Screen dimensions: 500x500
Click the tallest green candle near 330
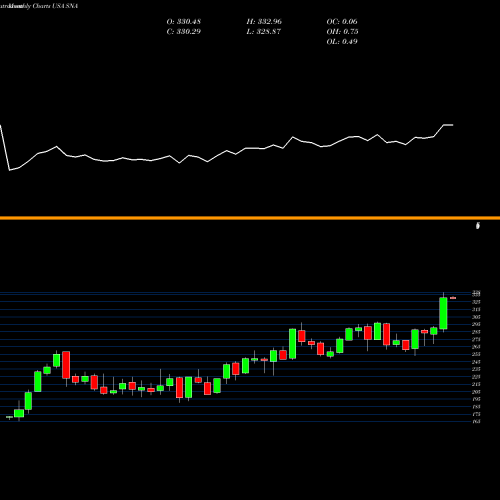[443, 313]
